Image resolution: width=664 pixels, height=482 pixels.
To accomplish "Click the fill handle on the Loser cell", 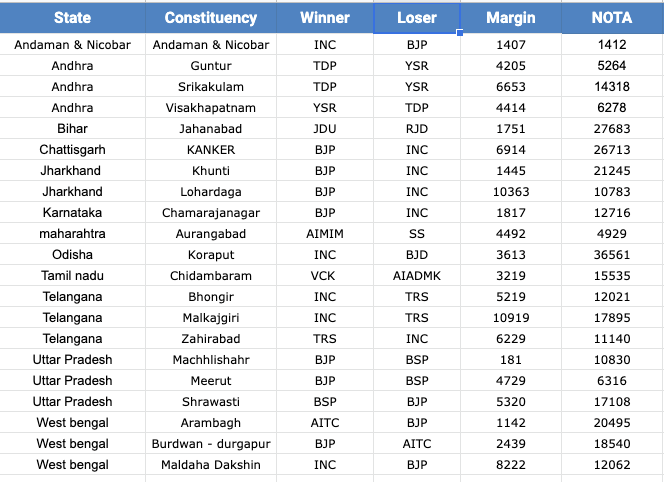I will click(460, 33).
